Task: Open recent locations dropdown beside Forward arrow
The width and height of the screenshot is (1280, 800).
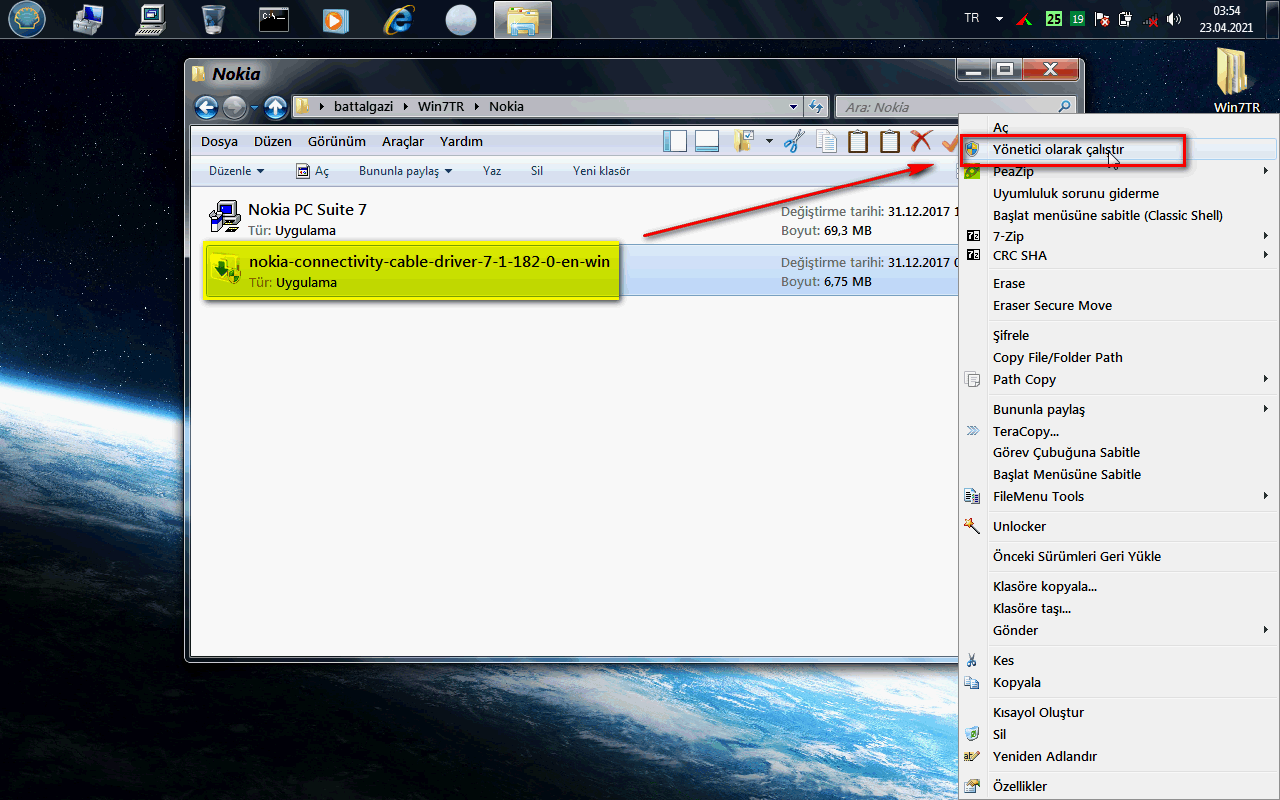Action: coord(254,107)
